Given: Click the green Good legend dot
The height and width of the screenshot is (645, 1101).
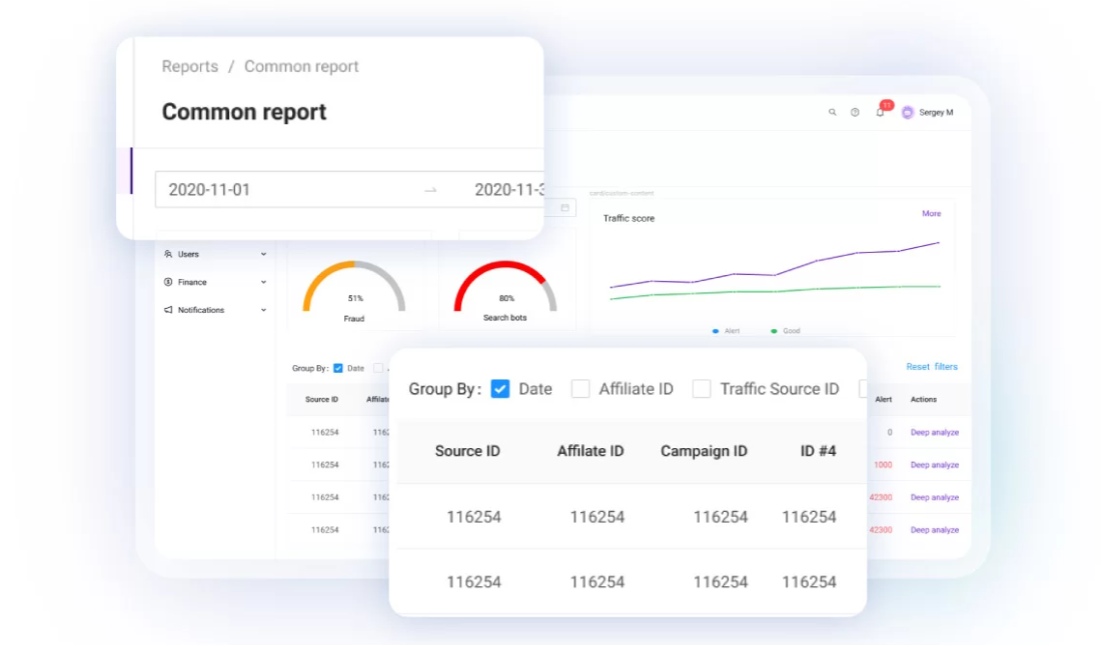Looking at the screenshot, I should click(774, 331).
